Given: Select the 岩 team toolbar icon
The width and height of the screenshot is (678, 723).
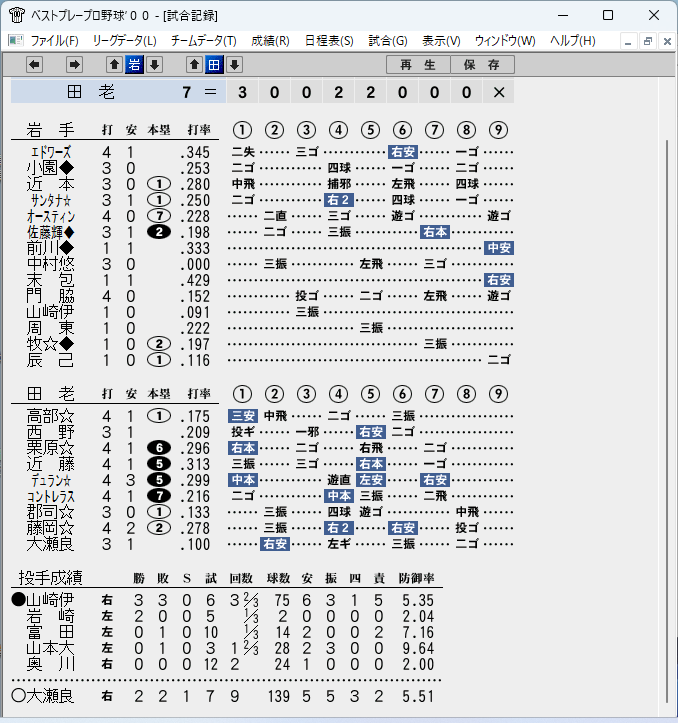Looking at the screenshot, I should point(134,65).
